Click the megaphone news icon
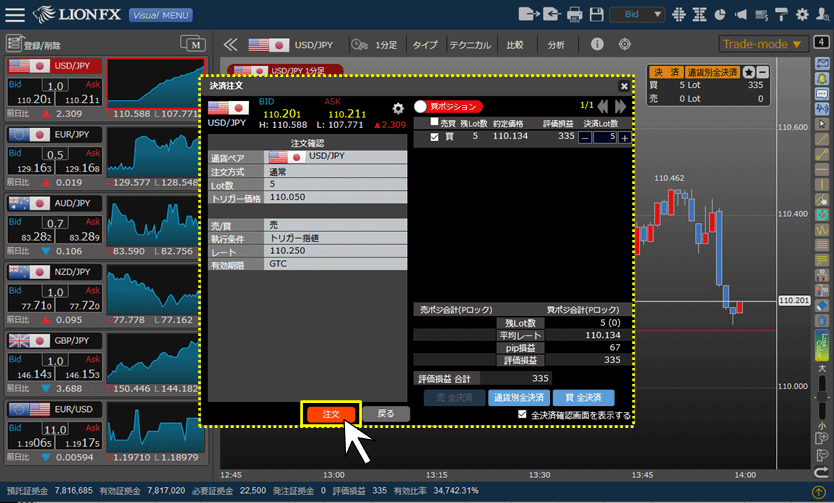The image size is (834, 503). click(740, 14)
